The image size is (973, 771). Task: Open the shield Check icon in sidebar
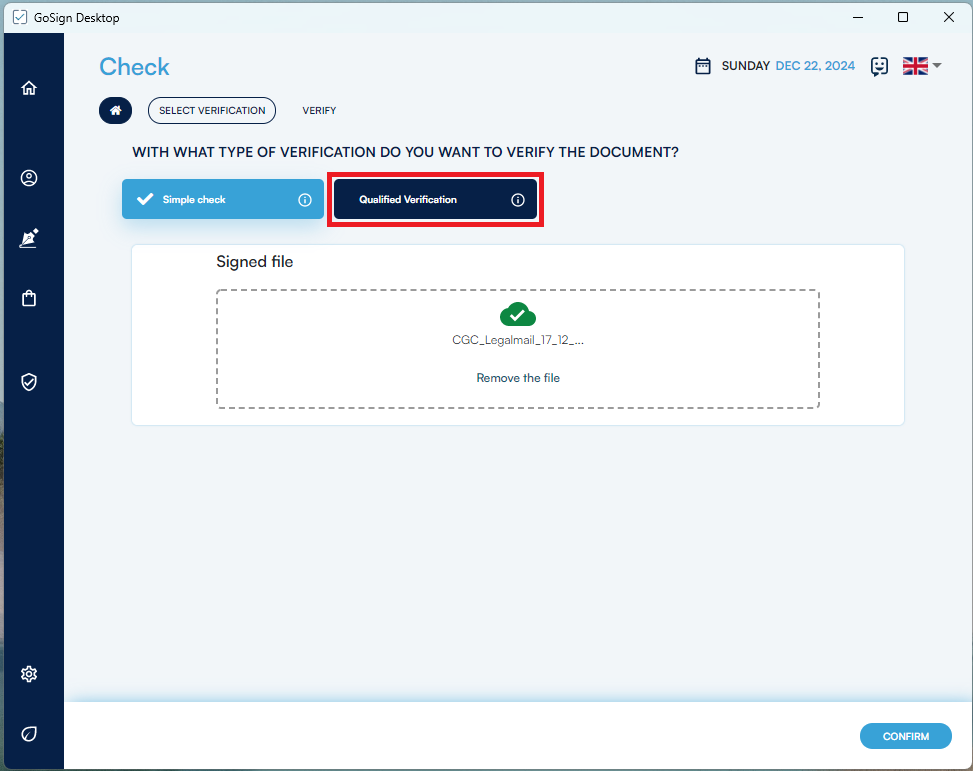coord(29,382)
